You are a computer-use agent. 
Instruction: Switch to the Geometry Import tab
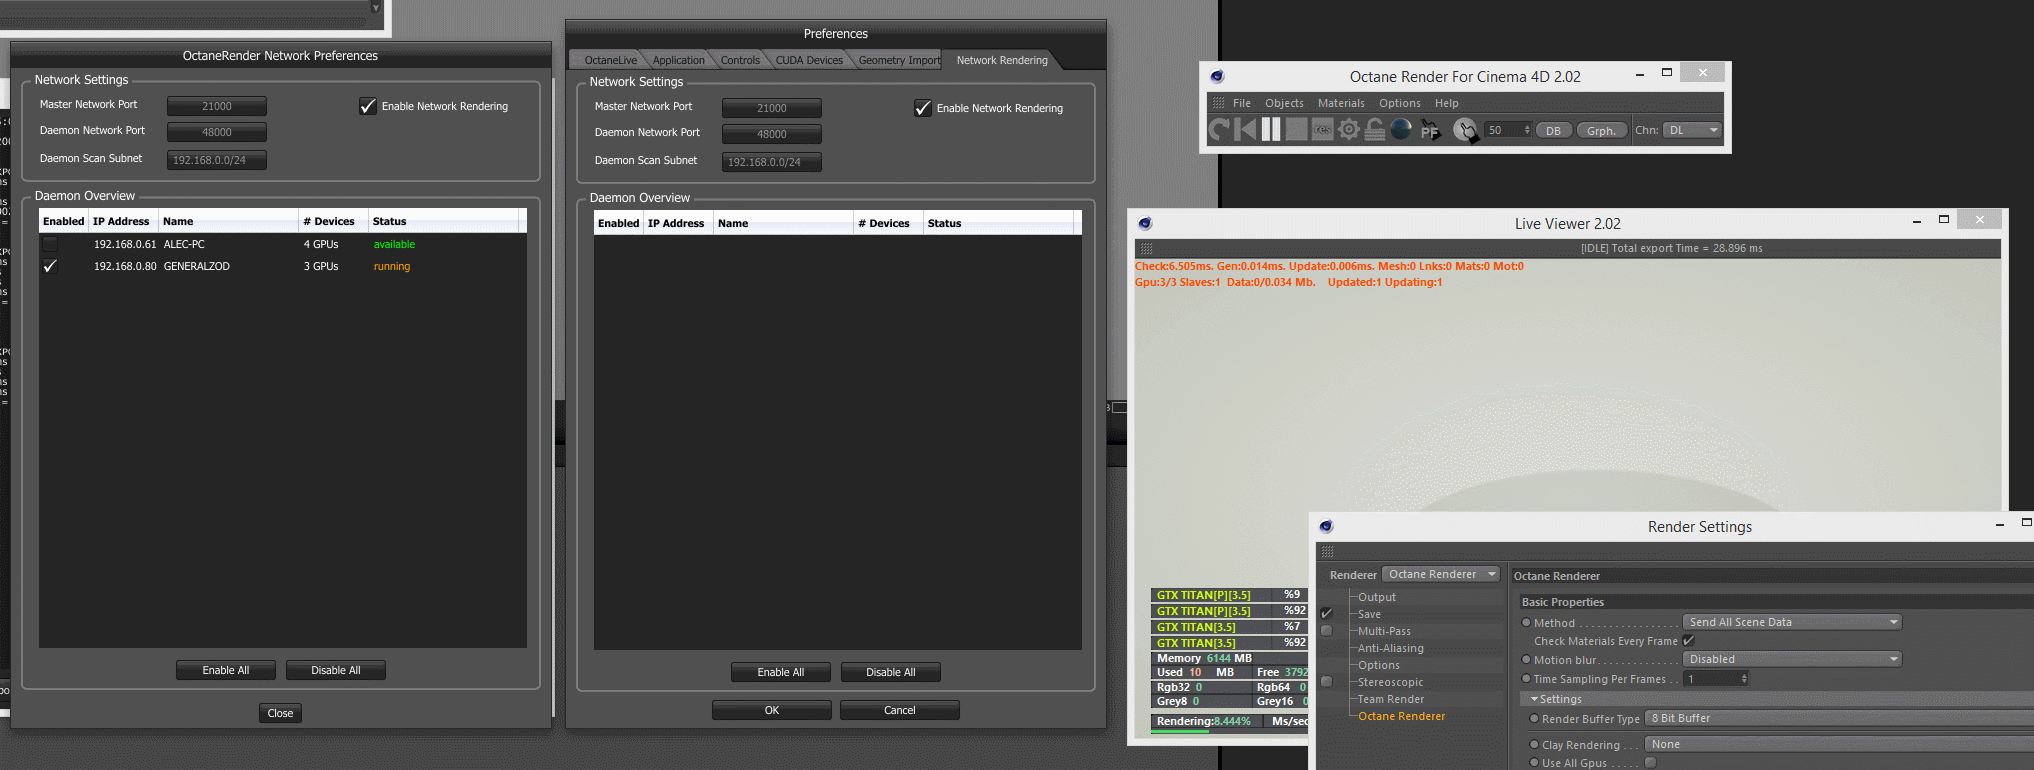[899, 60]
